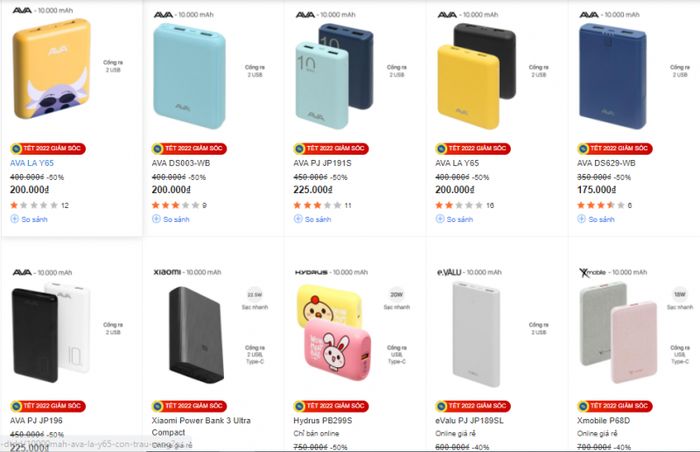Click So sánh under first AVA LA Y65
Screen dimensions: 700x452
29,219
